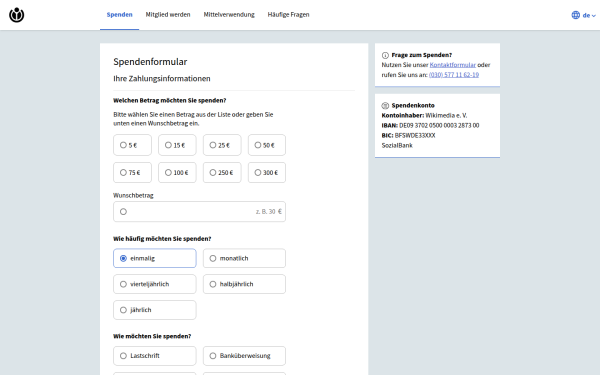Click the Wie möchten Sie spenden question
600x375 pixels.
coord(152,336)
